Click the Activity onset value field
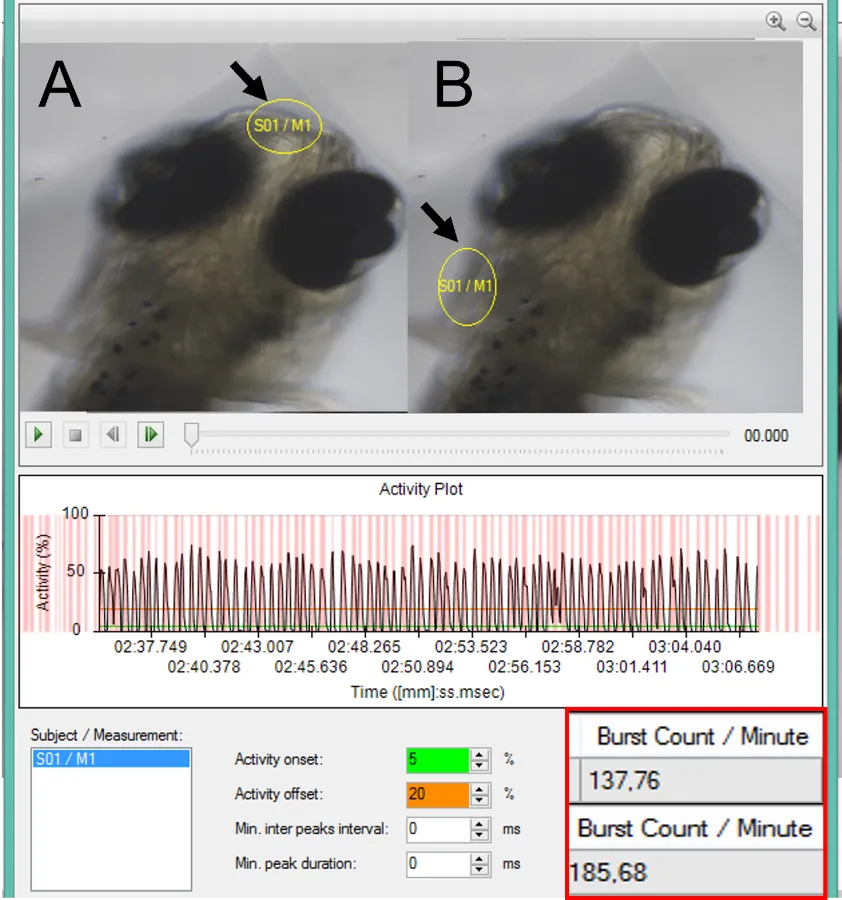 point(437,760)
